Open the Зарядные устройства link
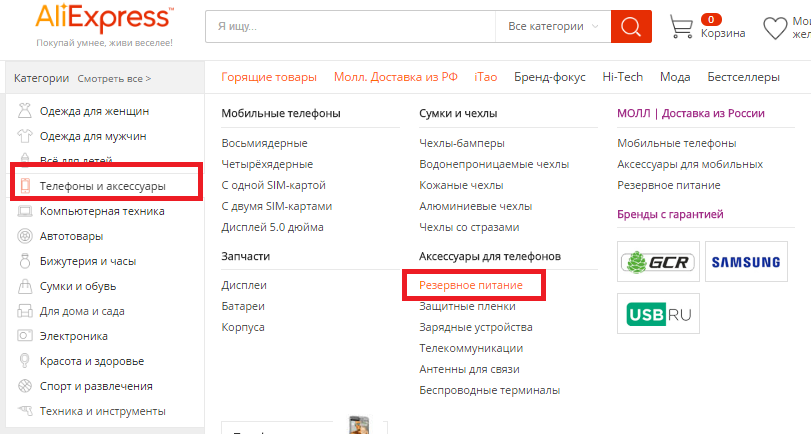 point(476,327)
